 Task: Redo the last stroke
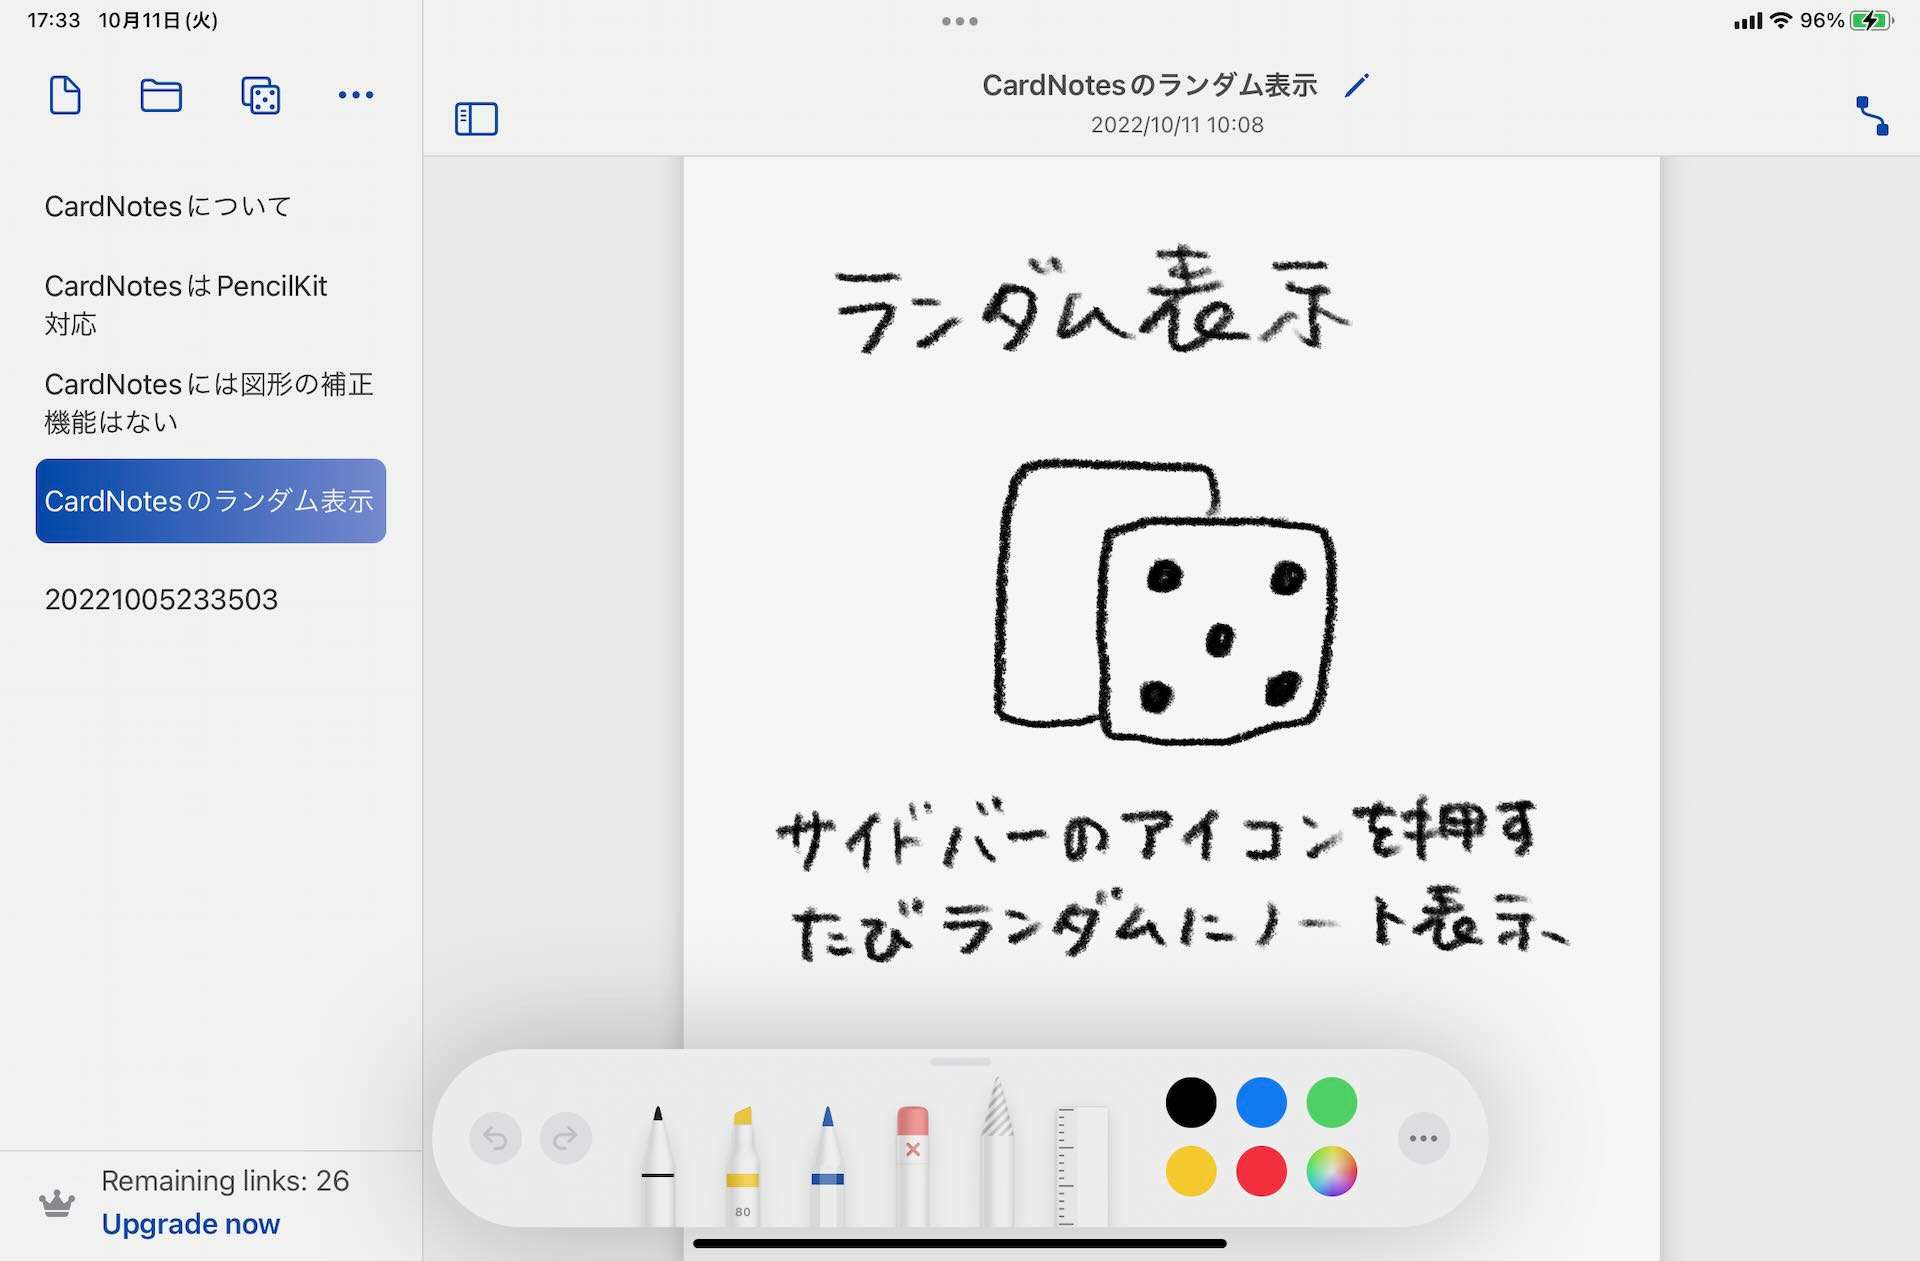[x=566, y=1138]
